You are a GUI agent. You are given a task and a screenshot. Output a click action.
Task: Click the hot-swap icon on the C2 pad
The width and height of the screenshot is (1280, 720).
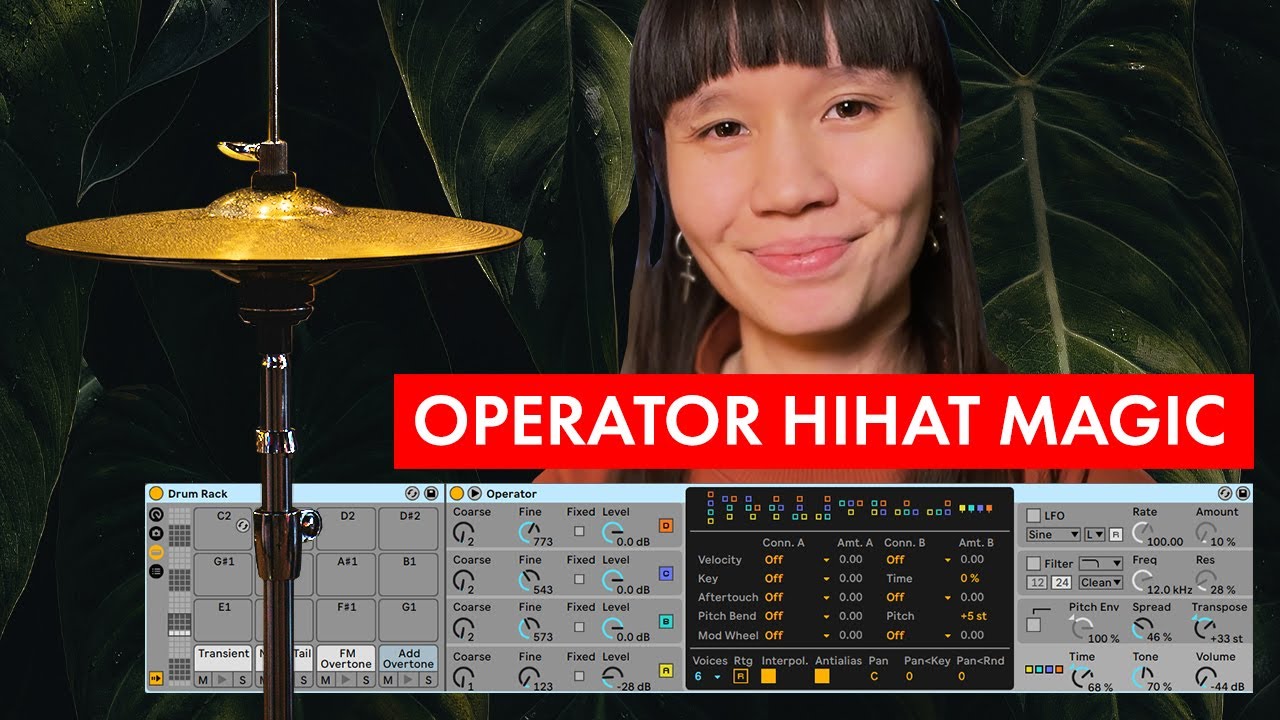click(242, 525)
